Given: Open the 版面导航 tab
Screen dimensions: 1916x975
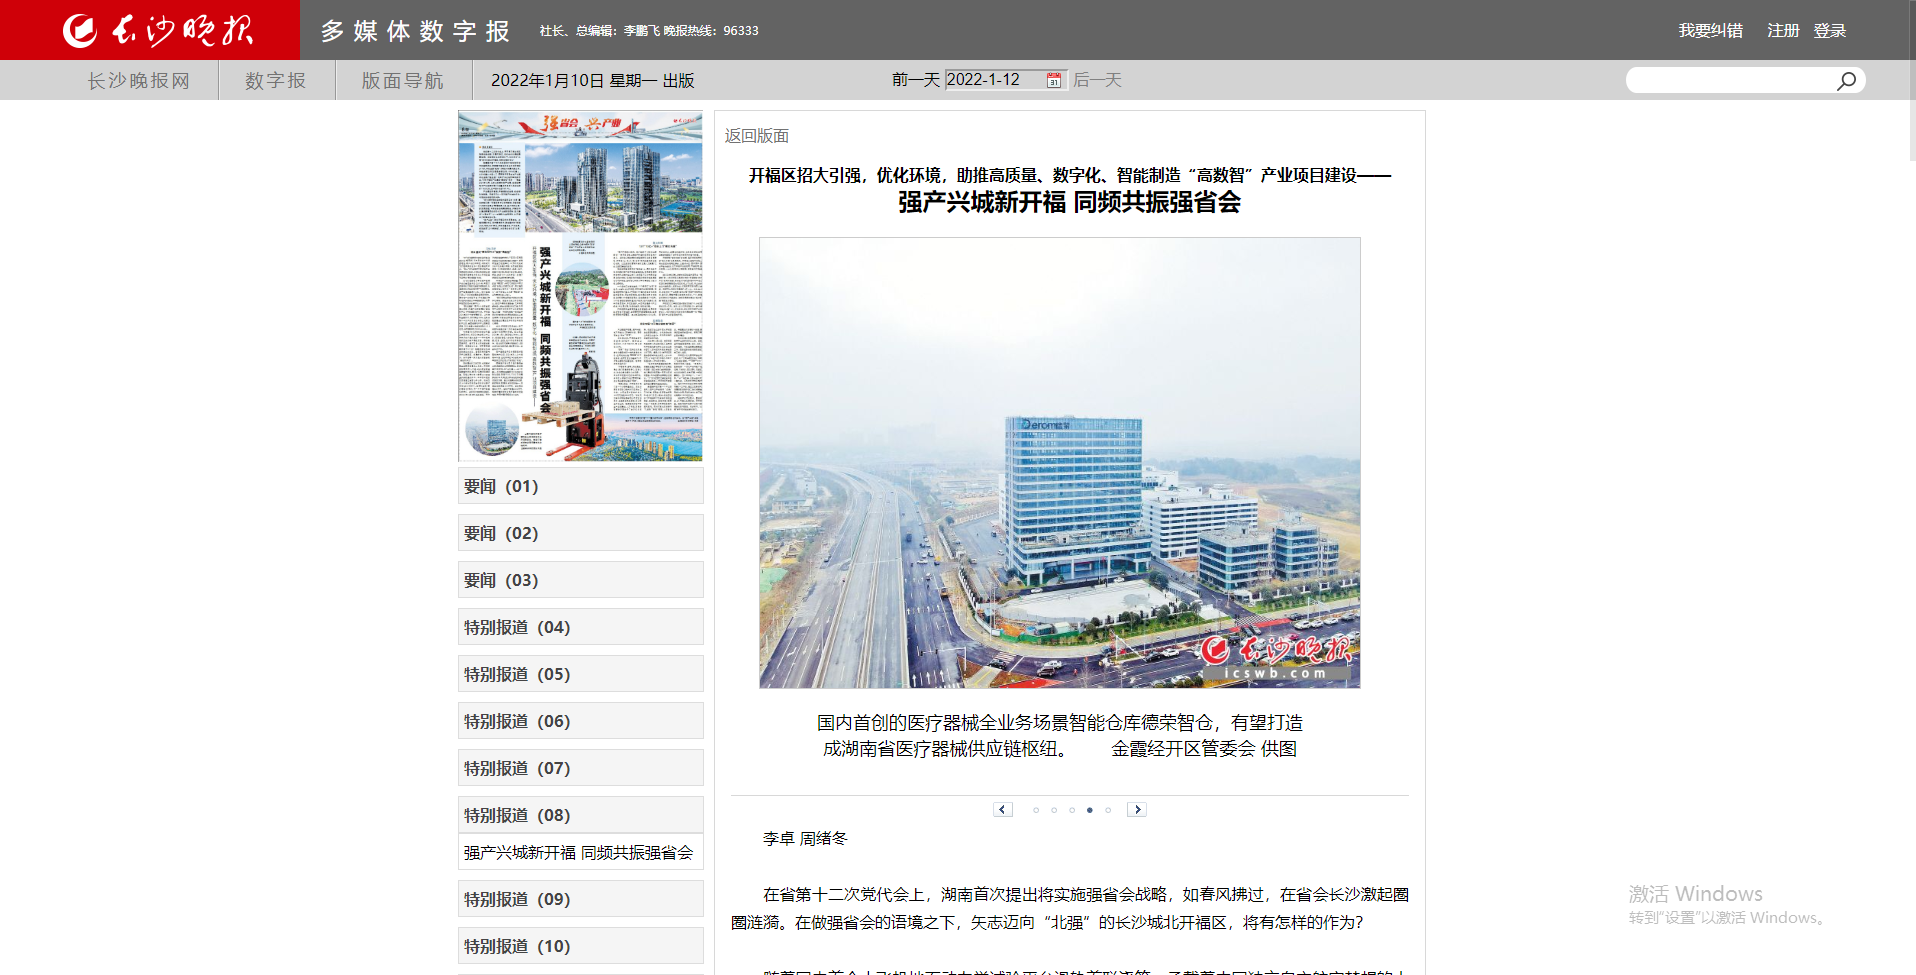Looking at the screenshot, I should click(x=402, y=80).
